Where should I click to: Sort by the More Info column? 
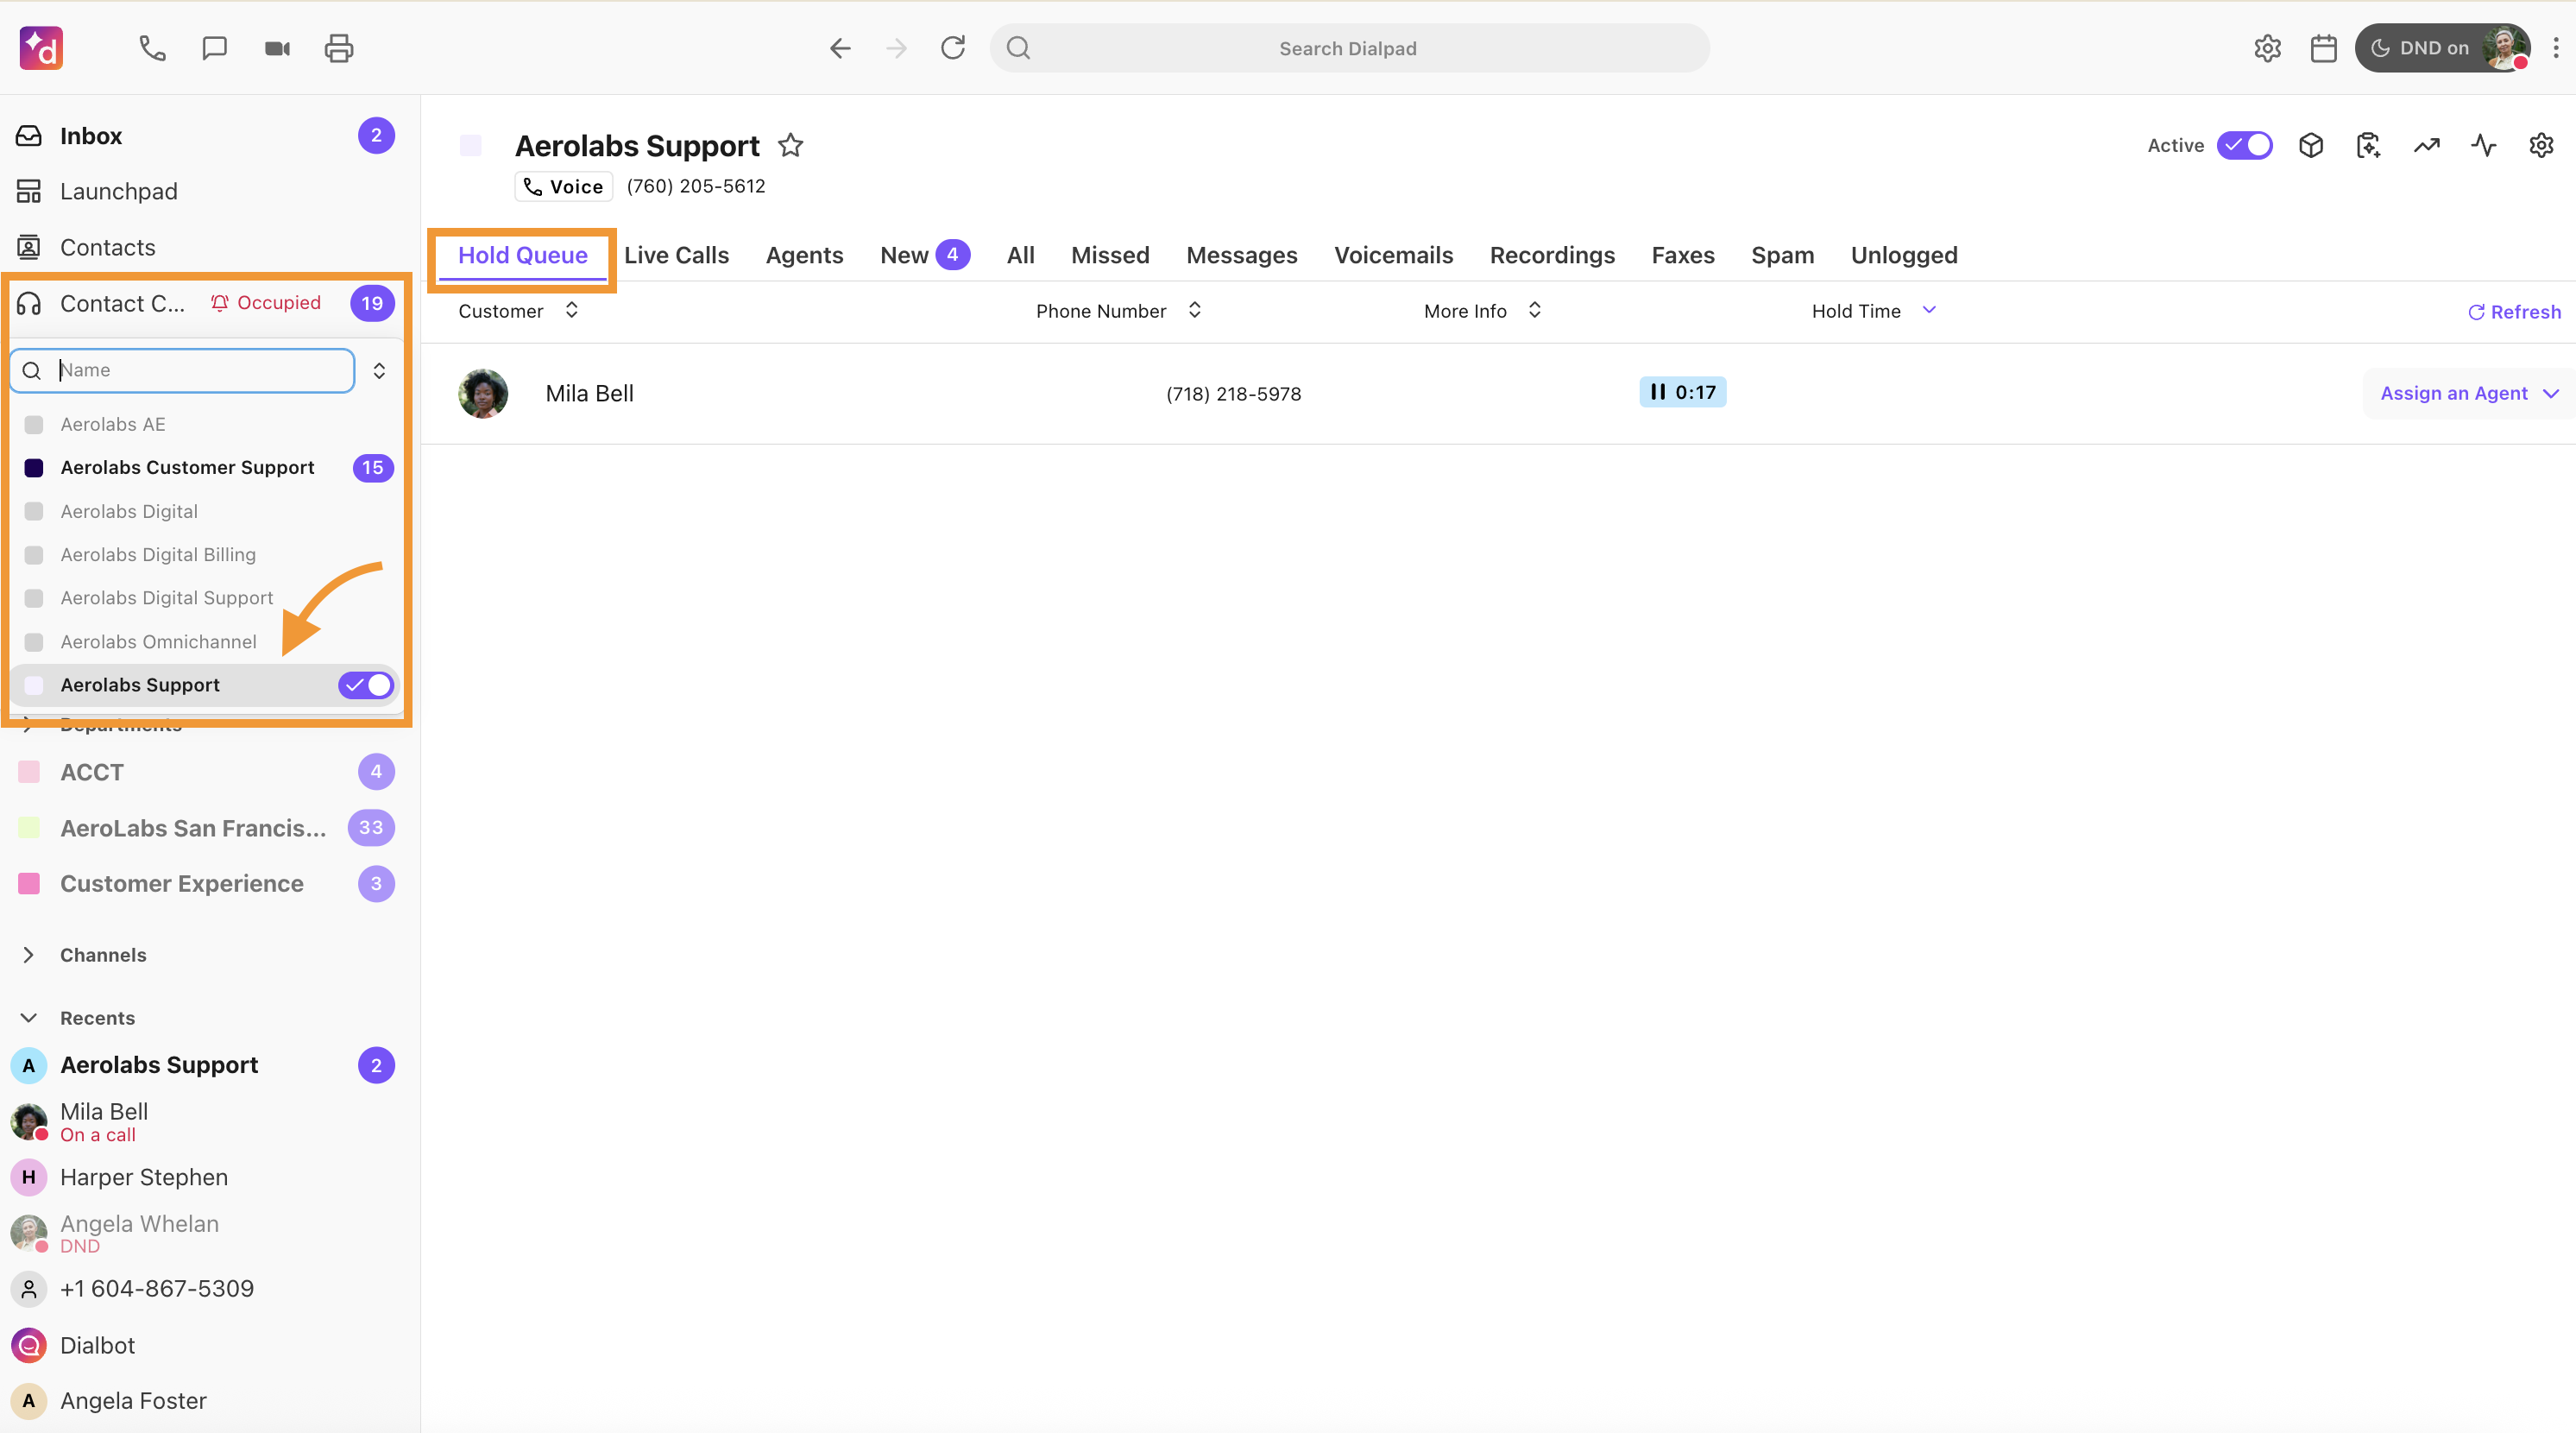click(x=1482, y=311)
